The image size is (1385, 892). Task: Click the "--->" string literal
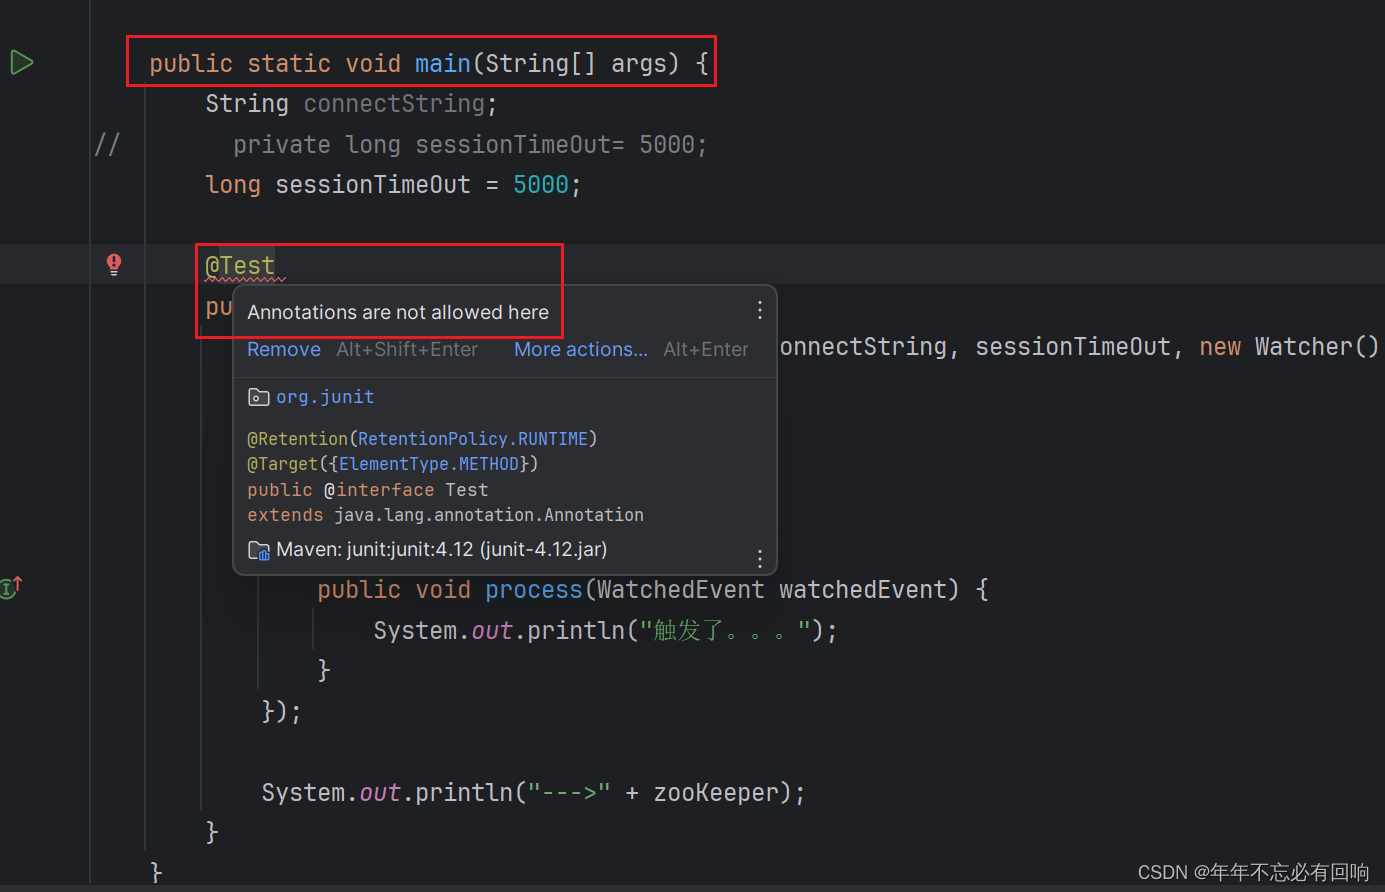(x=569, y=793)
